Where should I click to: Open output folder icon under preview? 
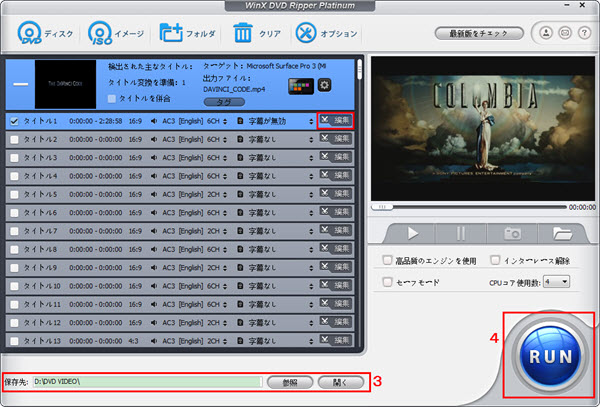pos(561,233)
